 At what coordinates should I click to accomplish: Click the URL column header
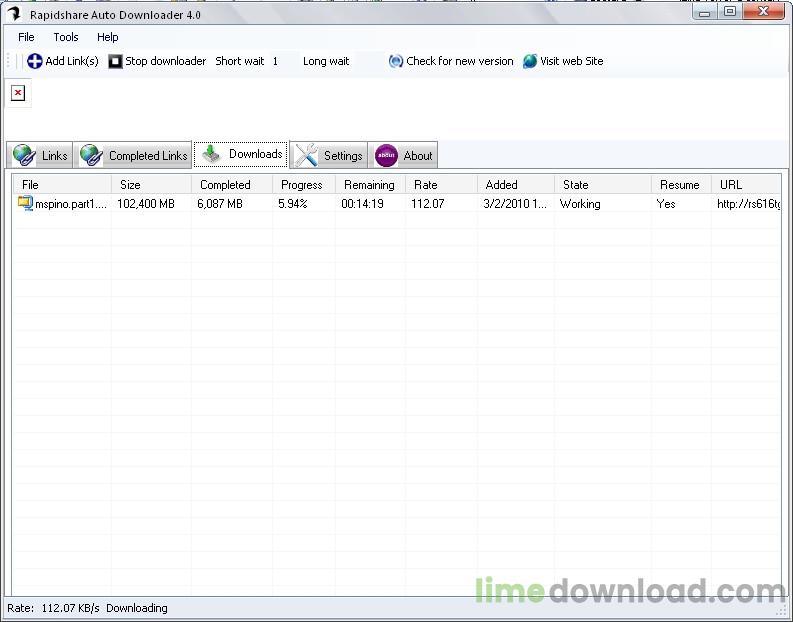(746, 185)
